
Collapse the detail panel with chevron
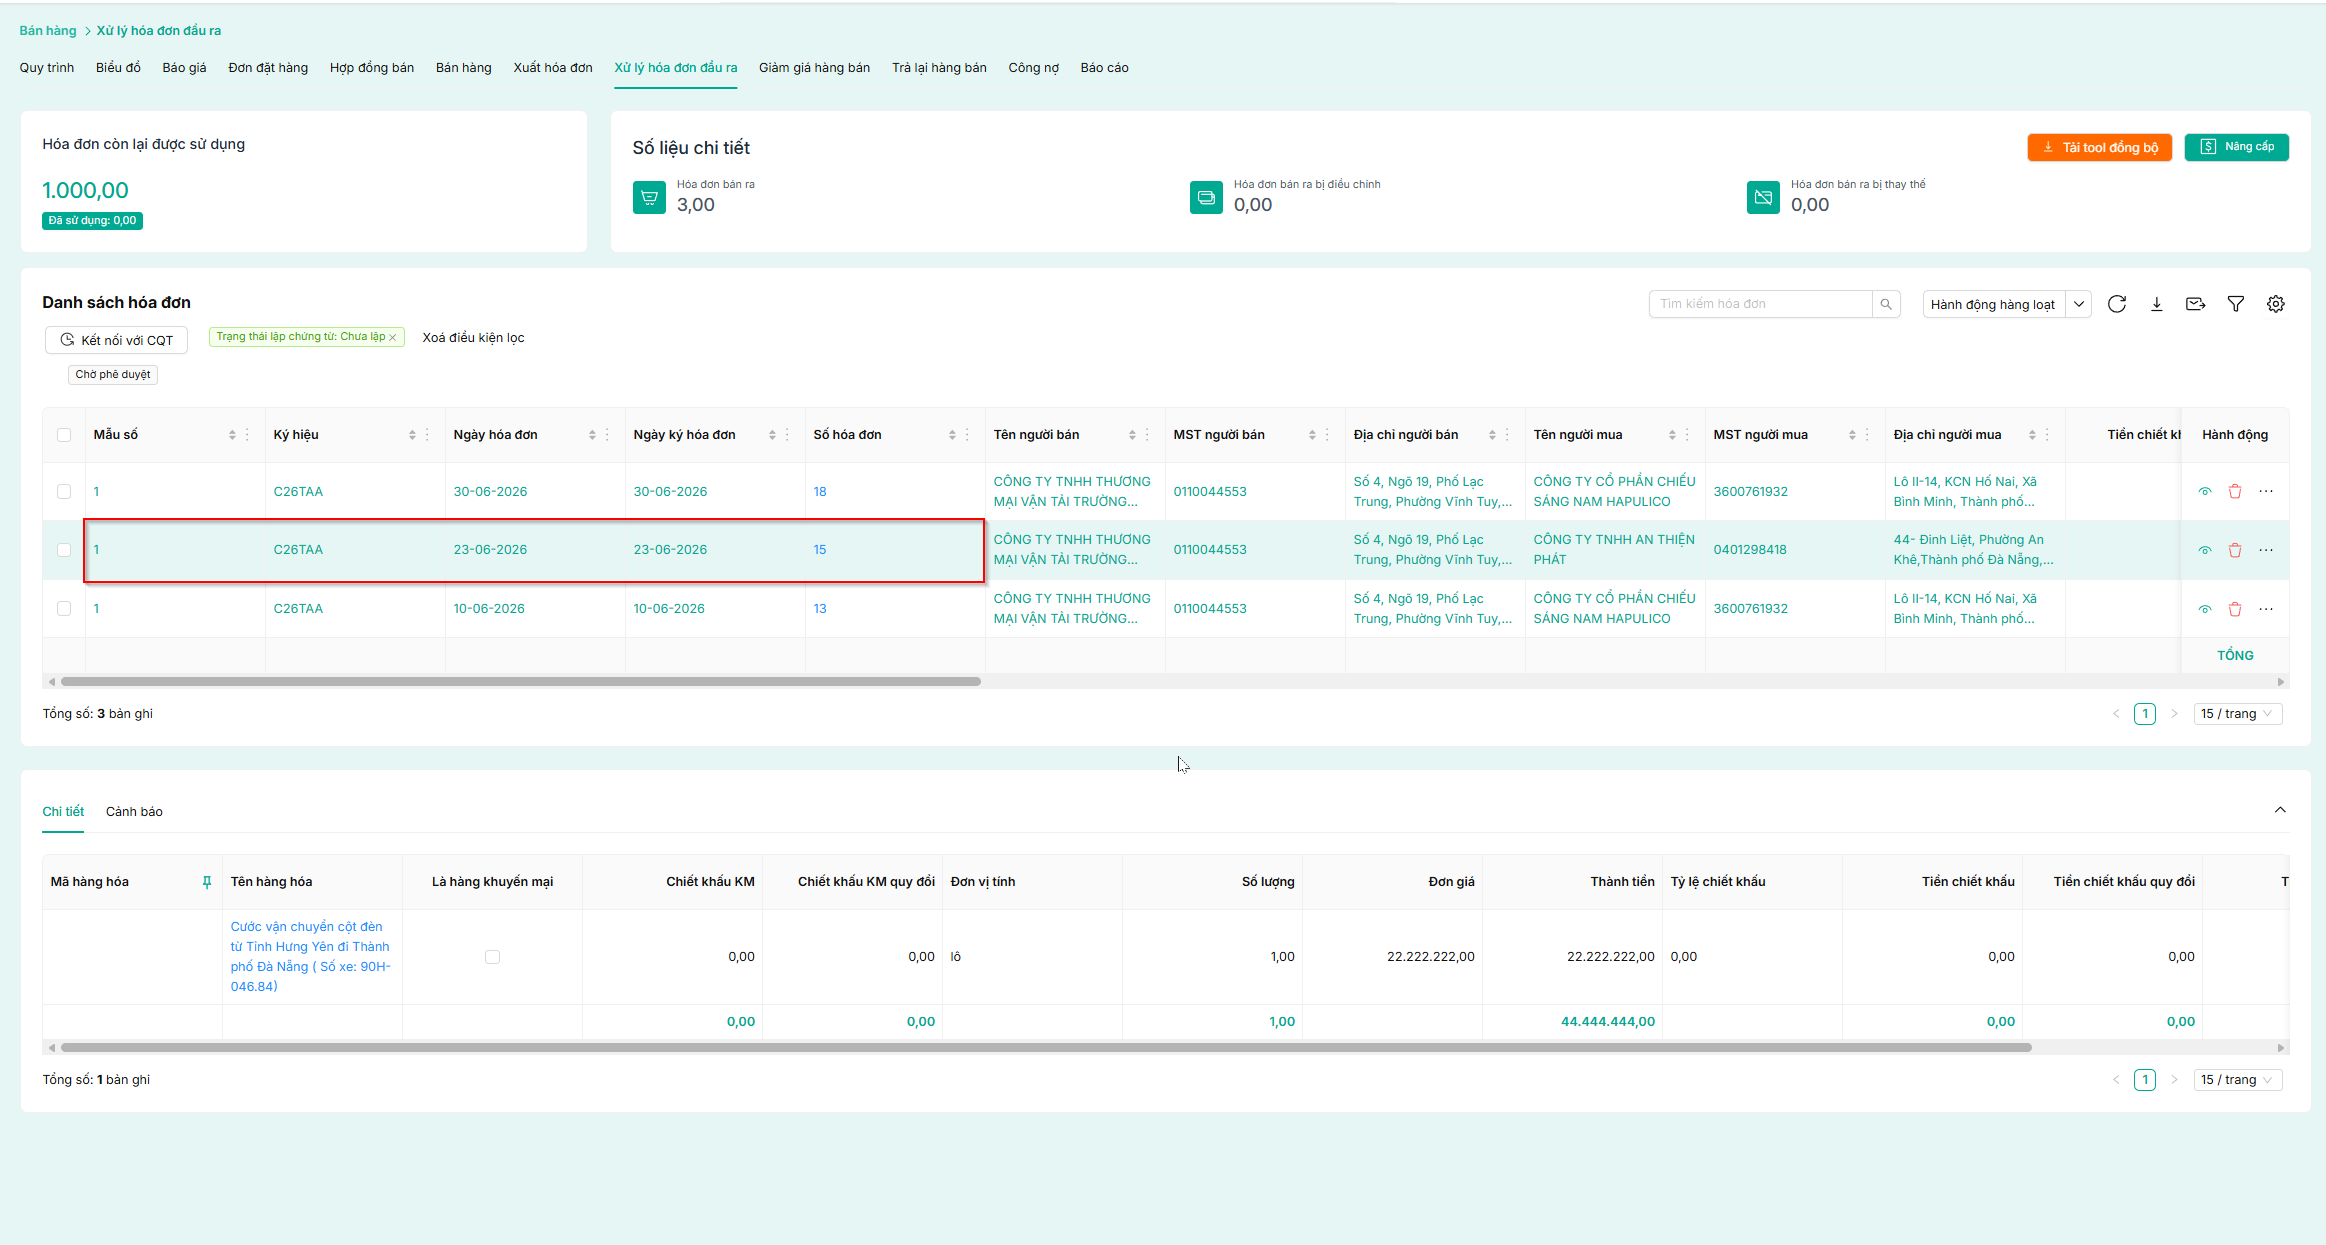click(x=2280, y=810)
